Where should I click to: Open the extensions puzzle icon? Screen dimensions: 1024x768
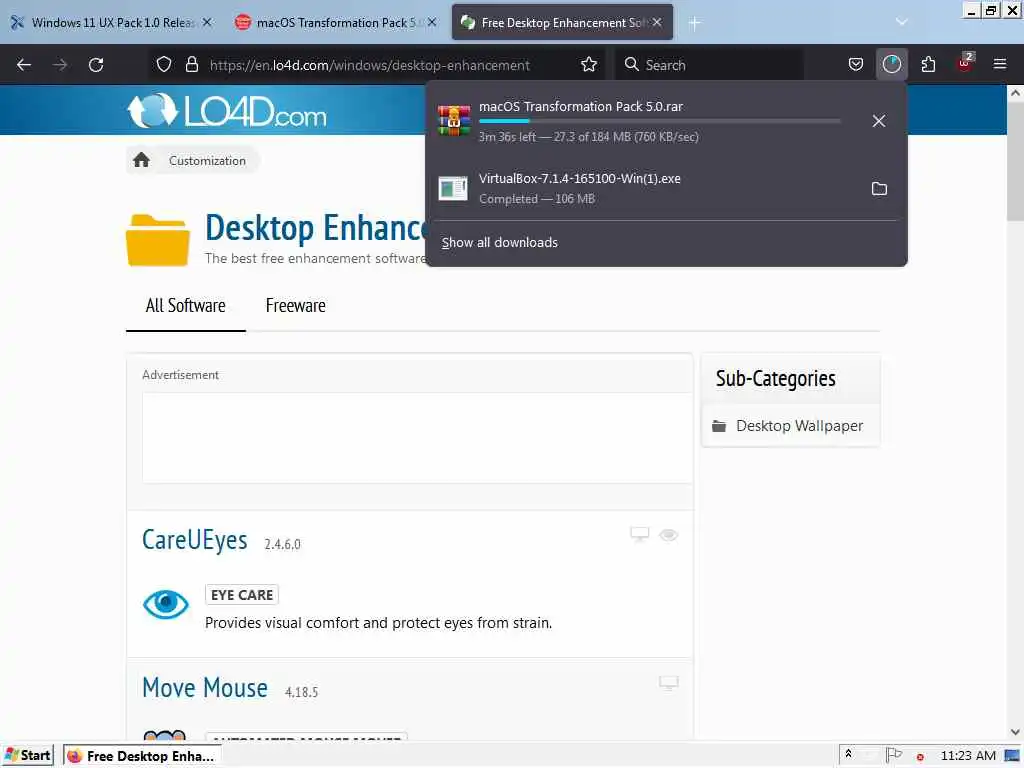point(928,65)
